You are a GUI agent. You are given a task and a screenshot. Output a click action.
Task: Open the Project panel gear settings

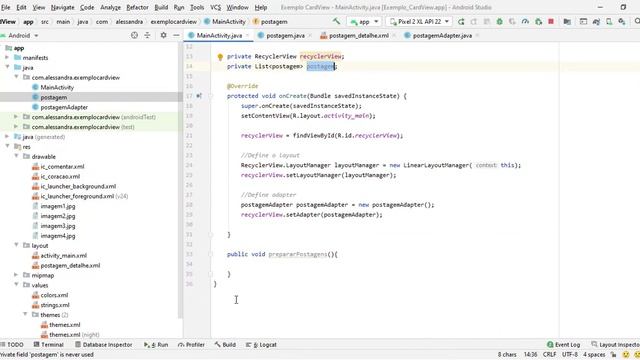tap(163, 36)
